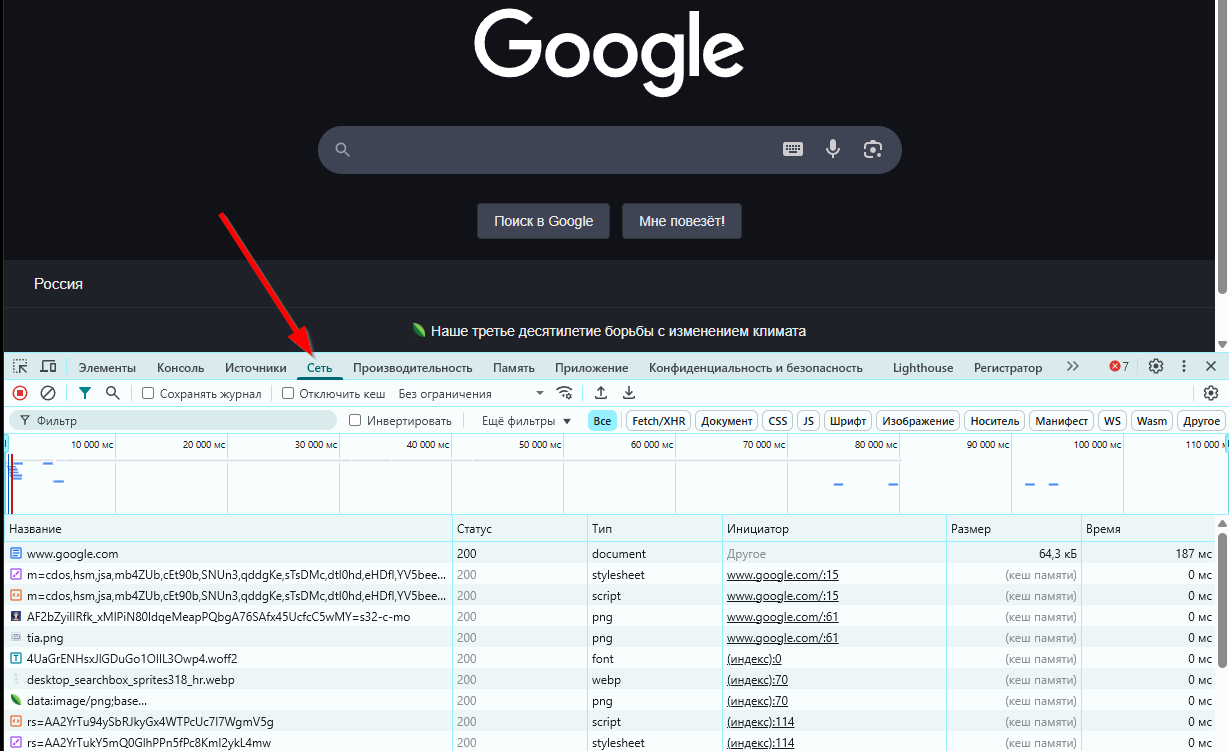
Task: Enable 'Сохранять журнал' checkbox
Action: tap(148, 394)
